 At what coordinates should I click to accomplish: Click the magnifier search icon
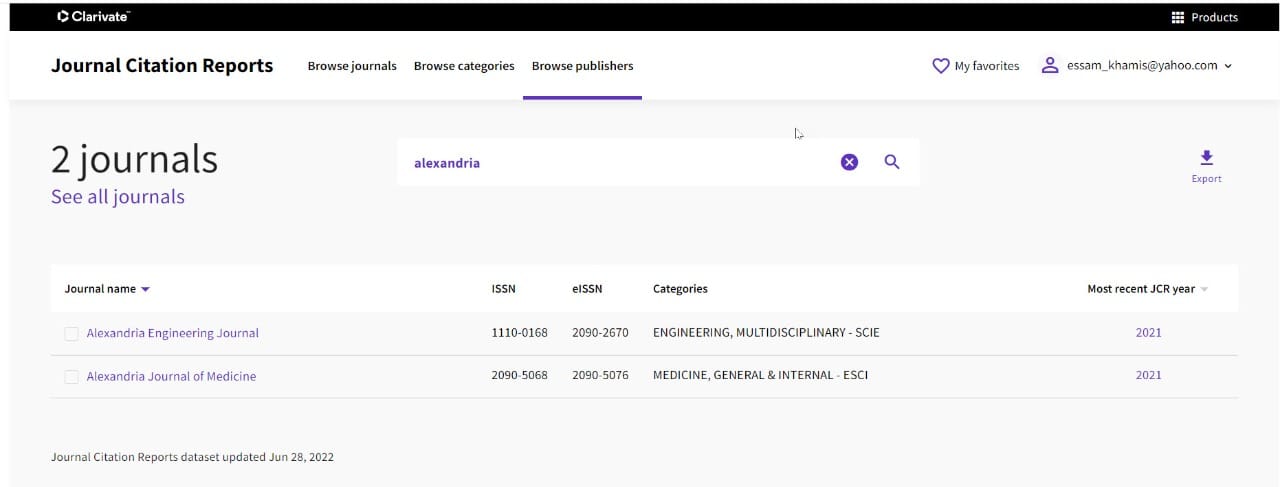892,162
